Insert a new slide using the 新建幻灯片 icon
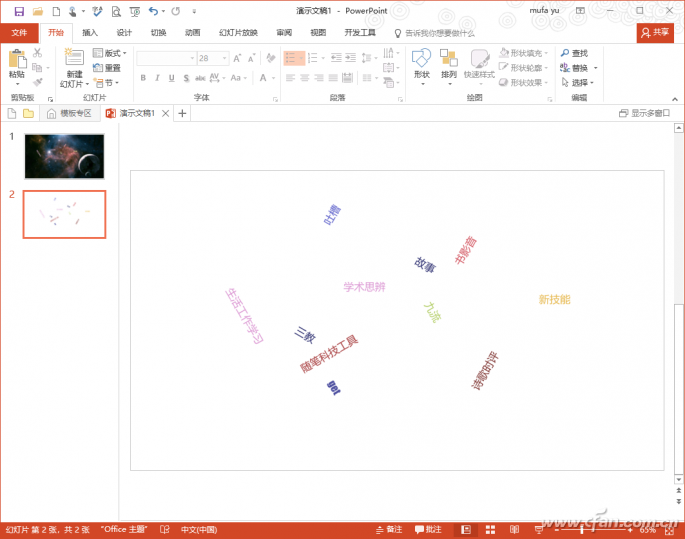Image resolution: width=685 pixels, height=539 pixels. (74, 58)
